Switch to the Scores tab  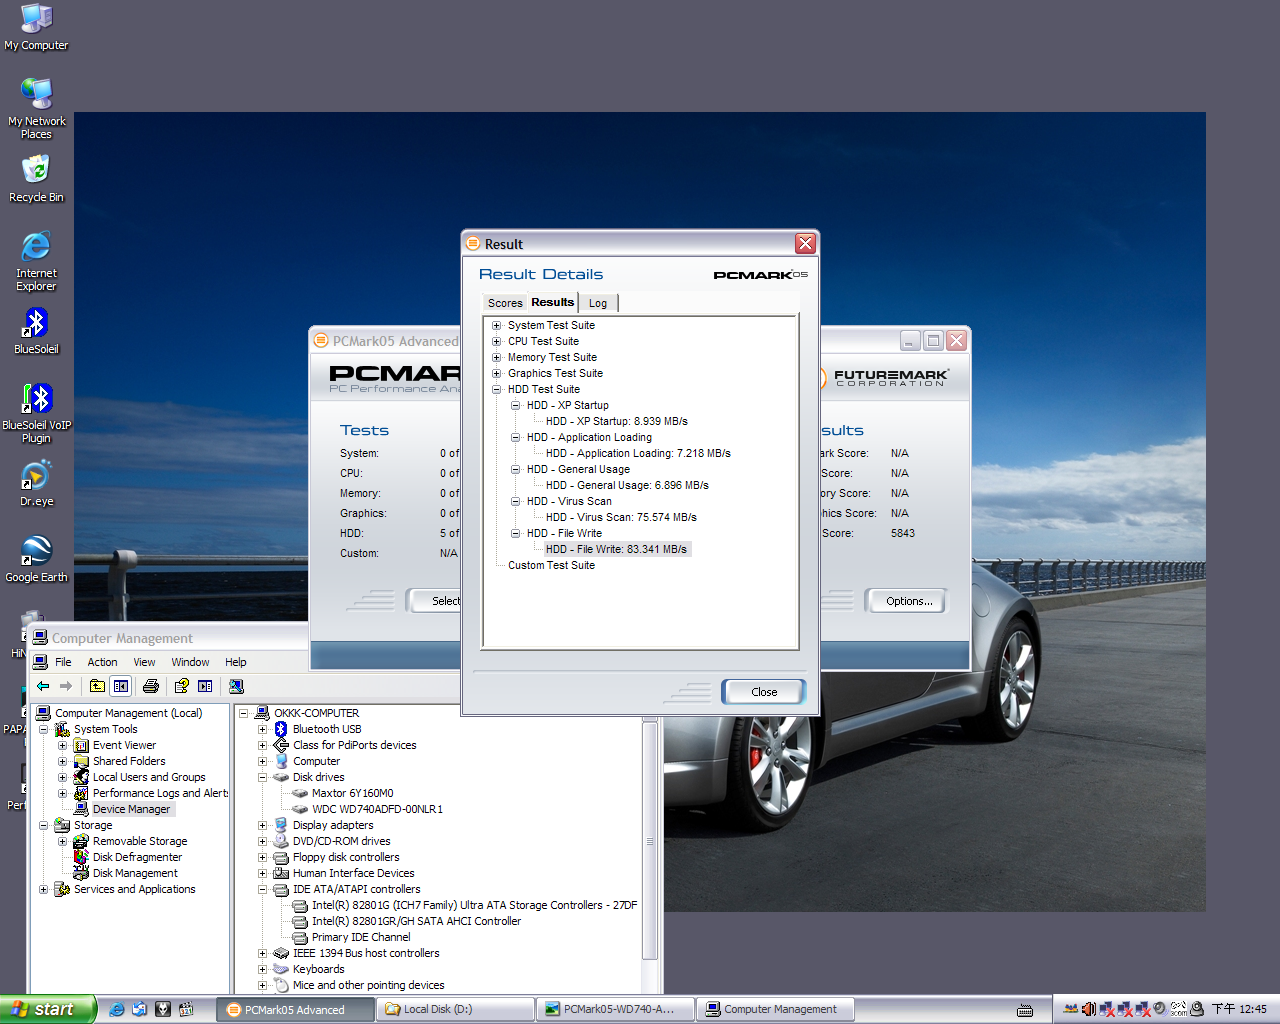(505, 303)
